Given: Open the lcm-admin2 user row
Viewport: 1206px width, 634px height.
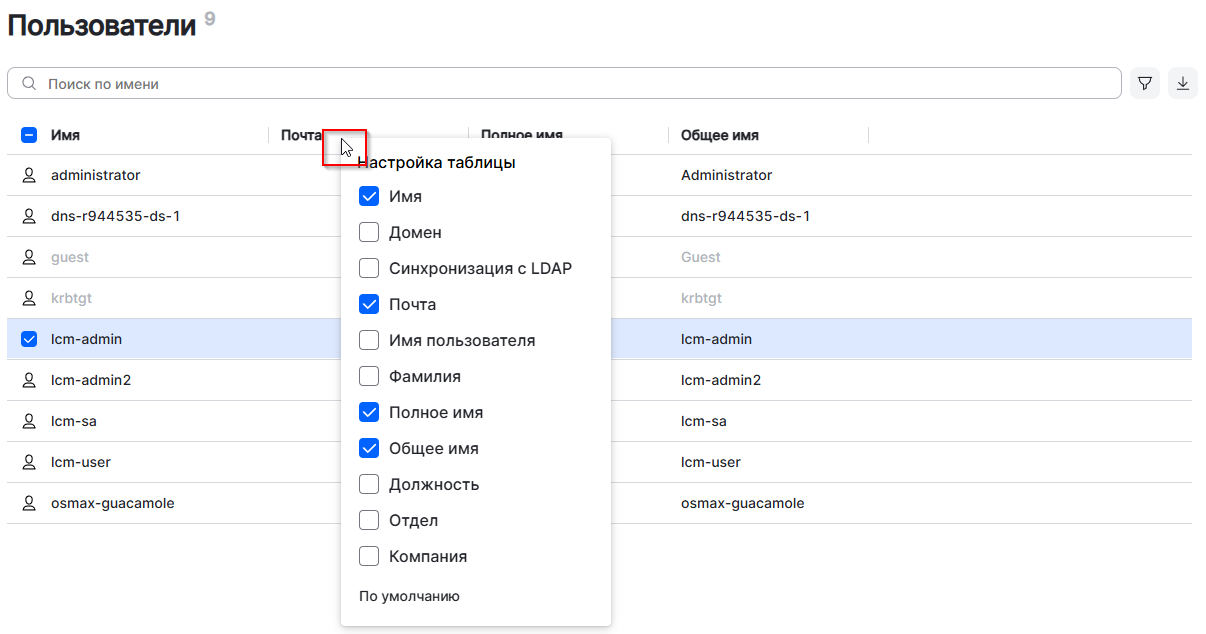Looking at the screenshot, I should (x=91, y=380).
